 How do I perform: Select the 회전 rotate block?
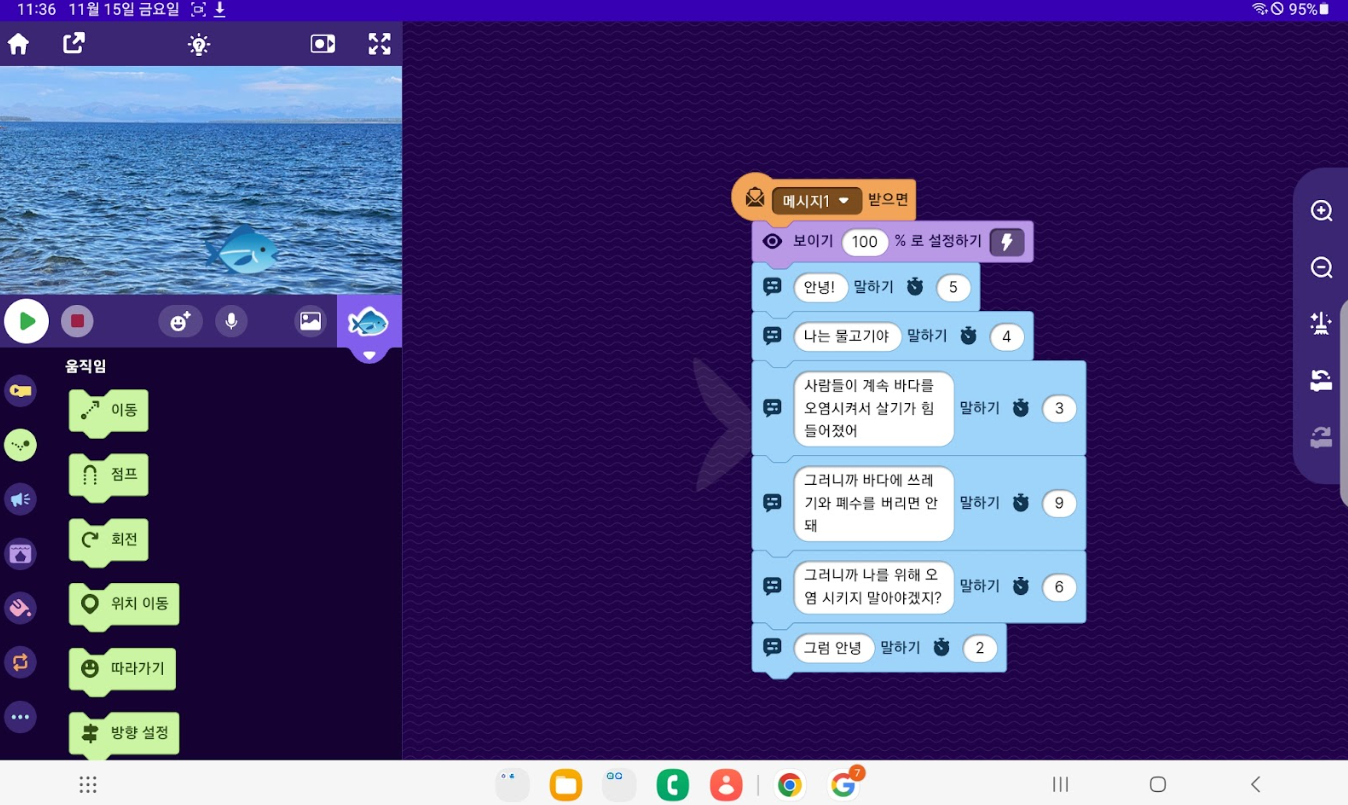tap(108, 540)
